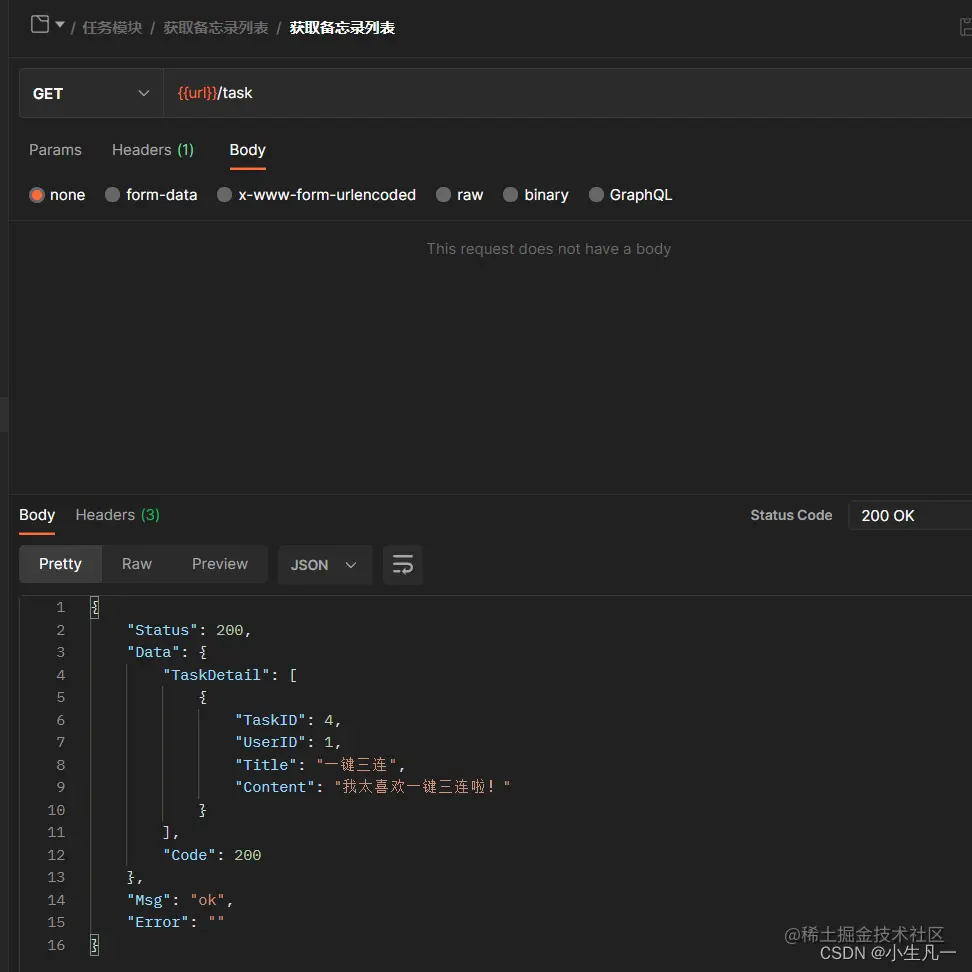Select the binary radio button
Viewport: 972px width, 972px height.
coord(510,195)
